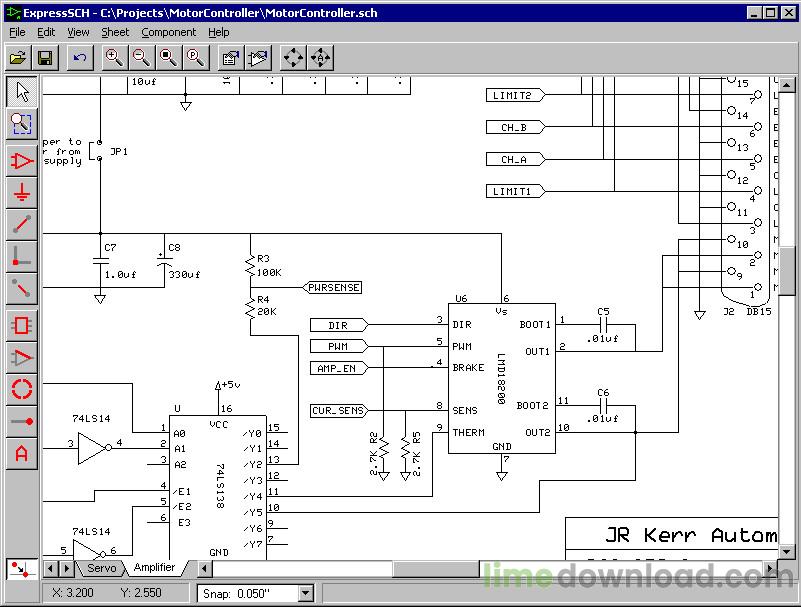Click the zoom out magnifier icon
Screen dimensions: 801x607
coord(140,58)
